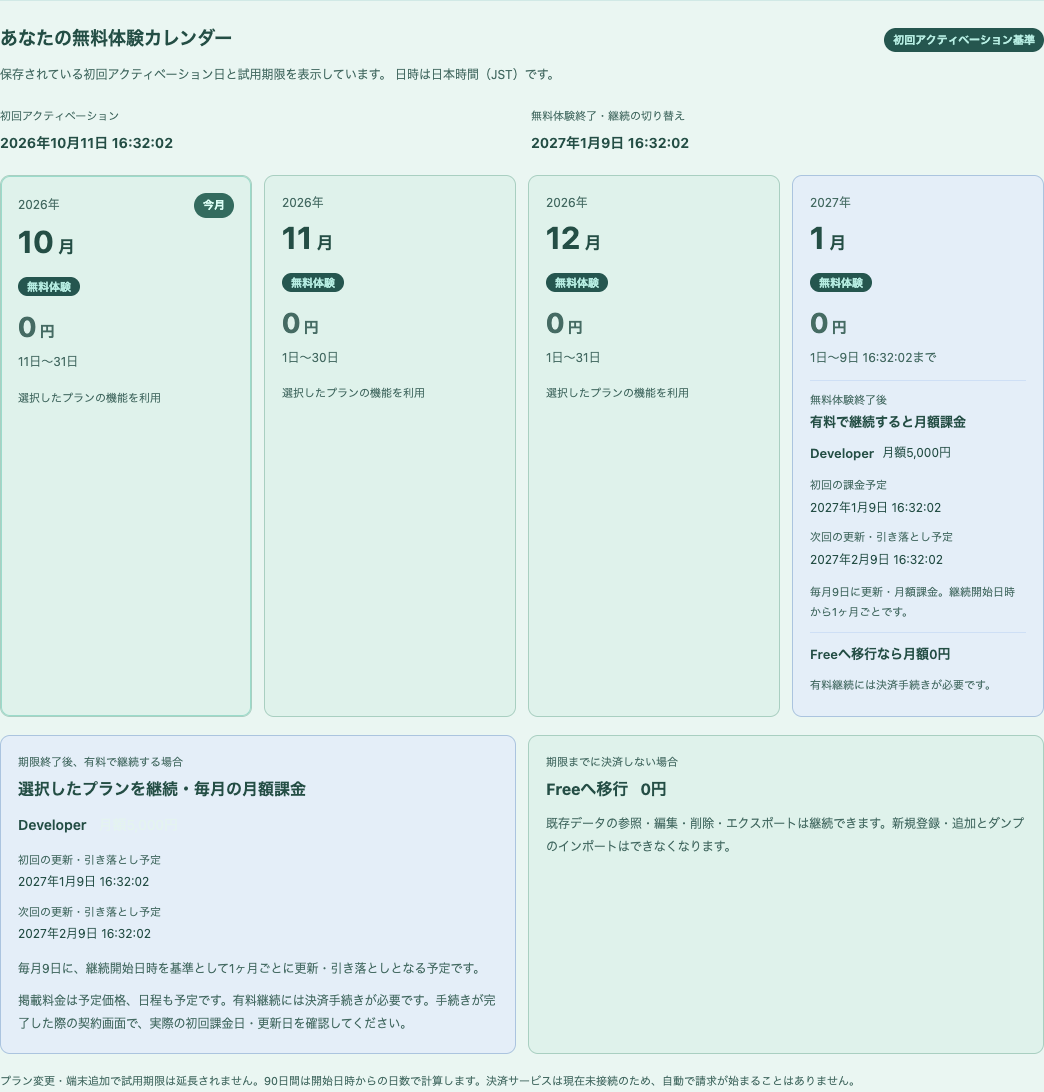Click the 無料体験終了後 label

pos(848,400)
